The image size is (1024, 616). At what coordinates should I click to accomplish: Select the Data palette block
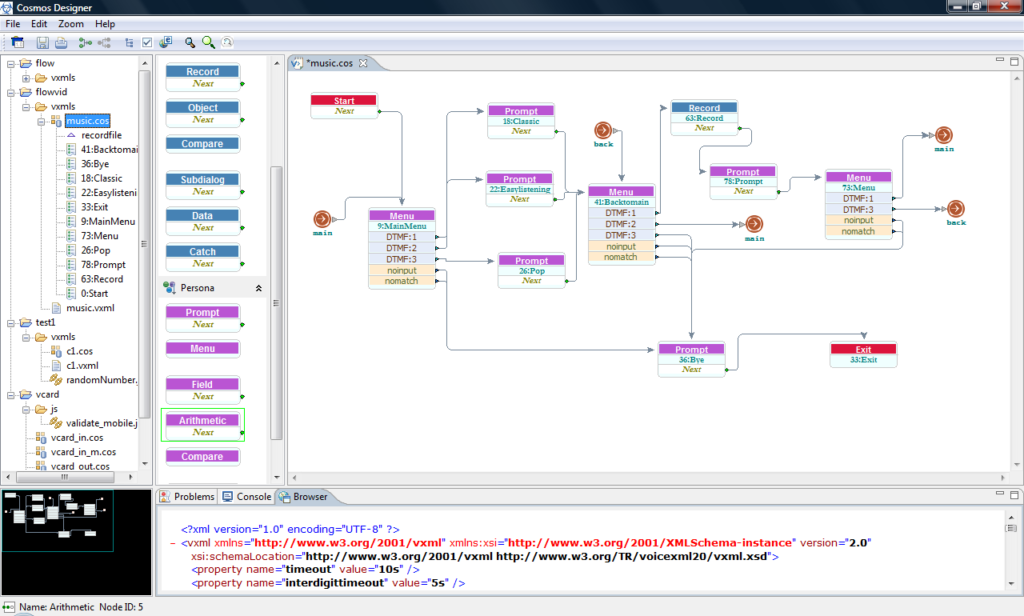click(x=202, y=221)
